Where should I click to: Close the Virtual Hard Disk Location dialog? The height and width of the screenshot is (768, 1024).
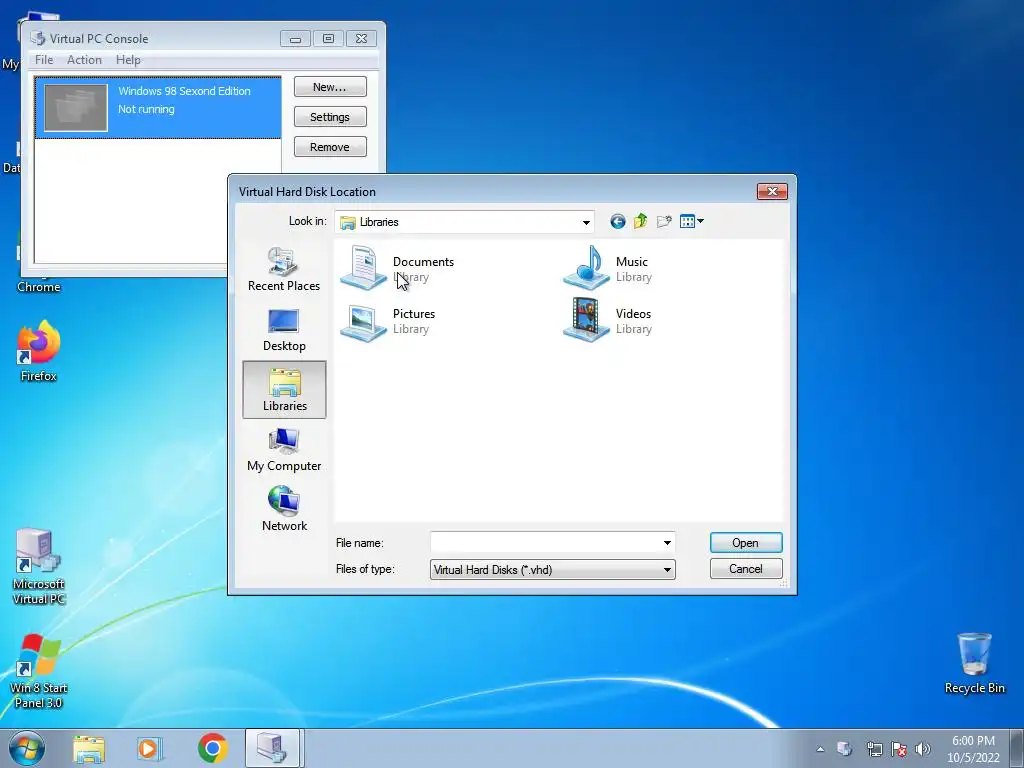pos(772,191)
